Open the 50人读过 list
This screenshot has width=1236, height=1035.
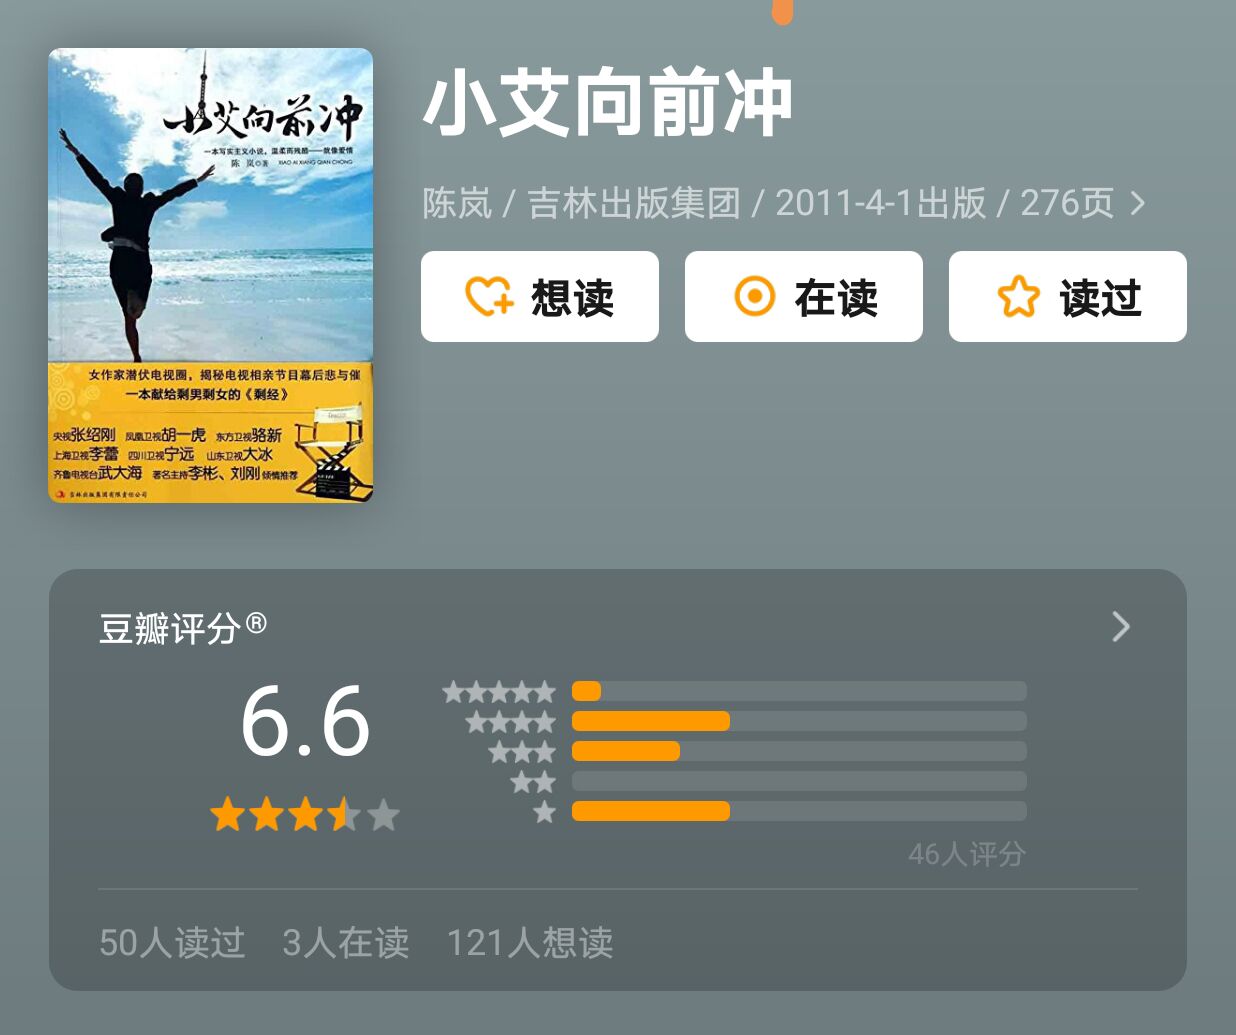click(172, 942)
